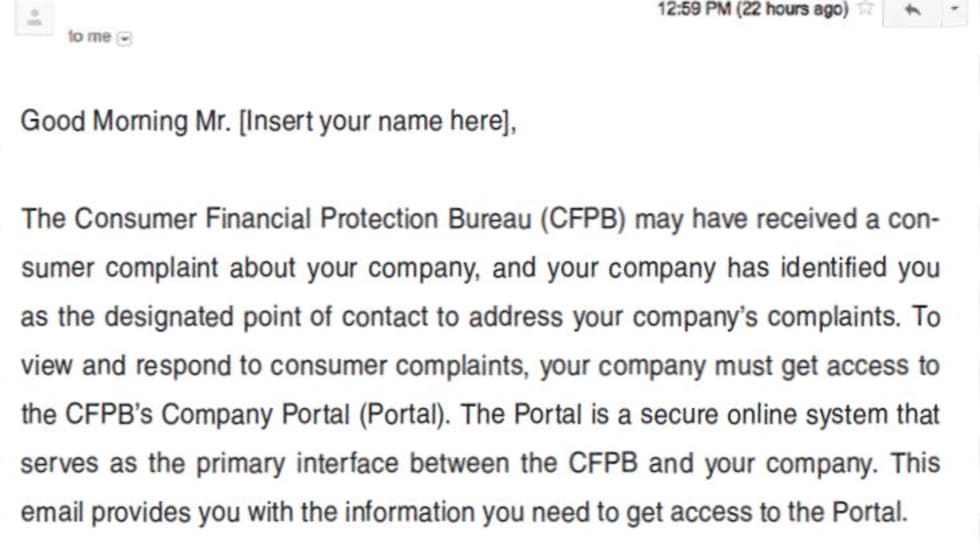Reply to this email with the arrow button
Viewport: 980px width, 552px height.
(x=911, y=9)
